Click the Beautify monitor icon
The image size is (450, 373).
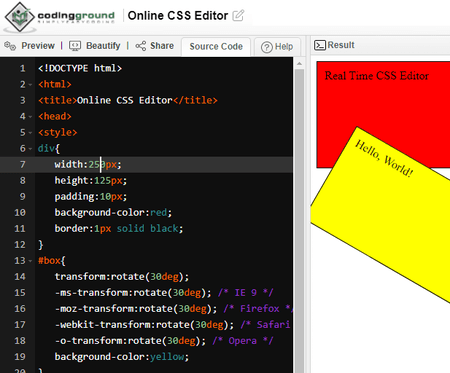pos(75,46)
